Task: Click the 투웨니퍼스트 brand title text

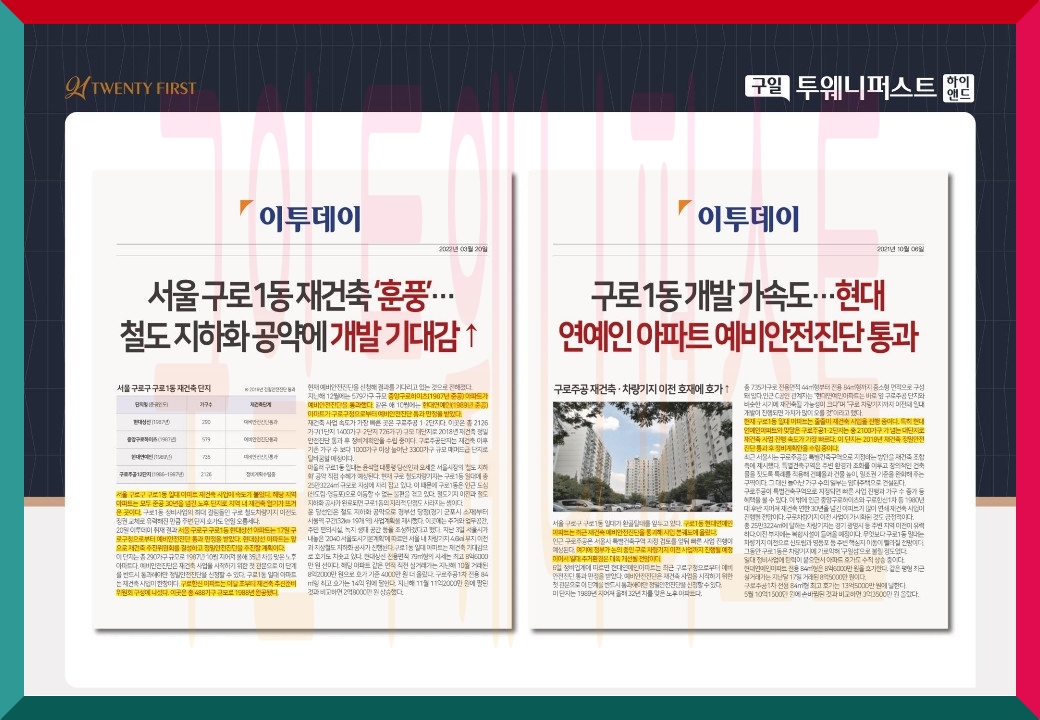Action: tap(866, 88)
